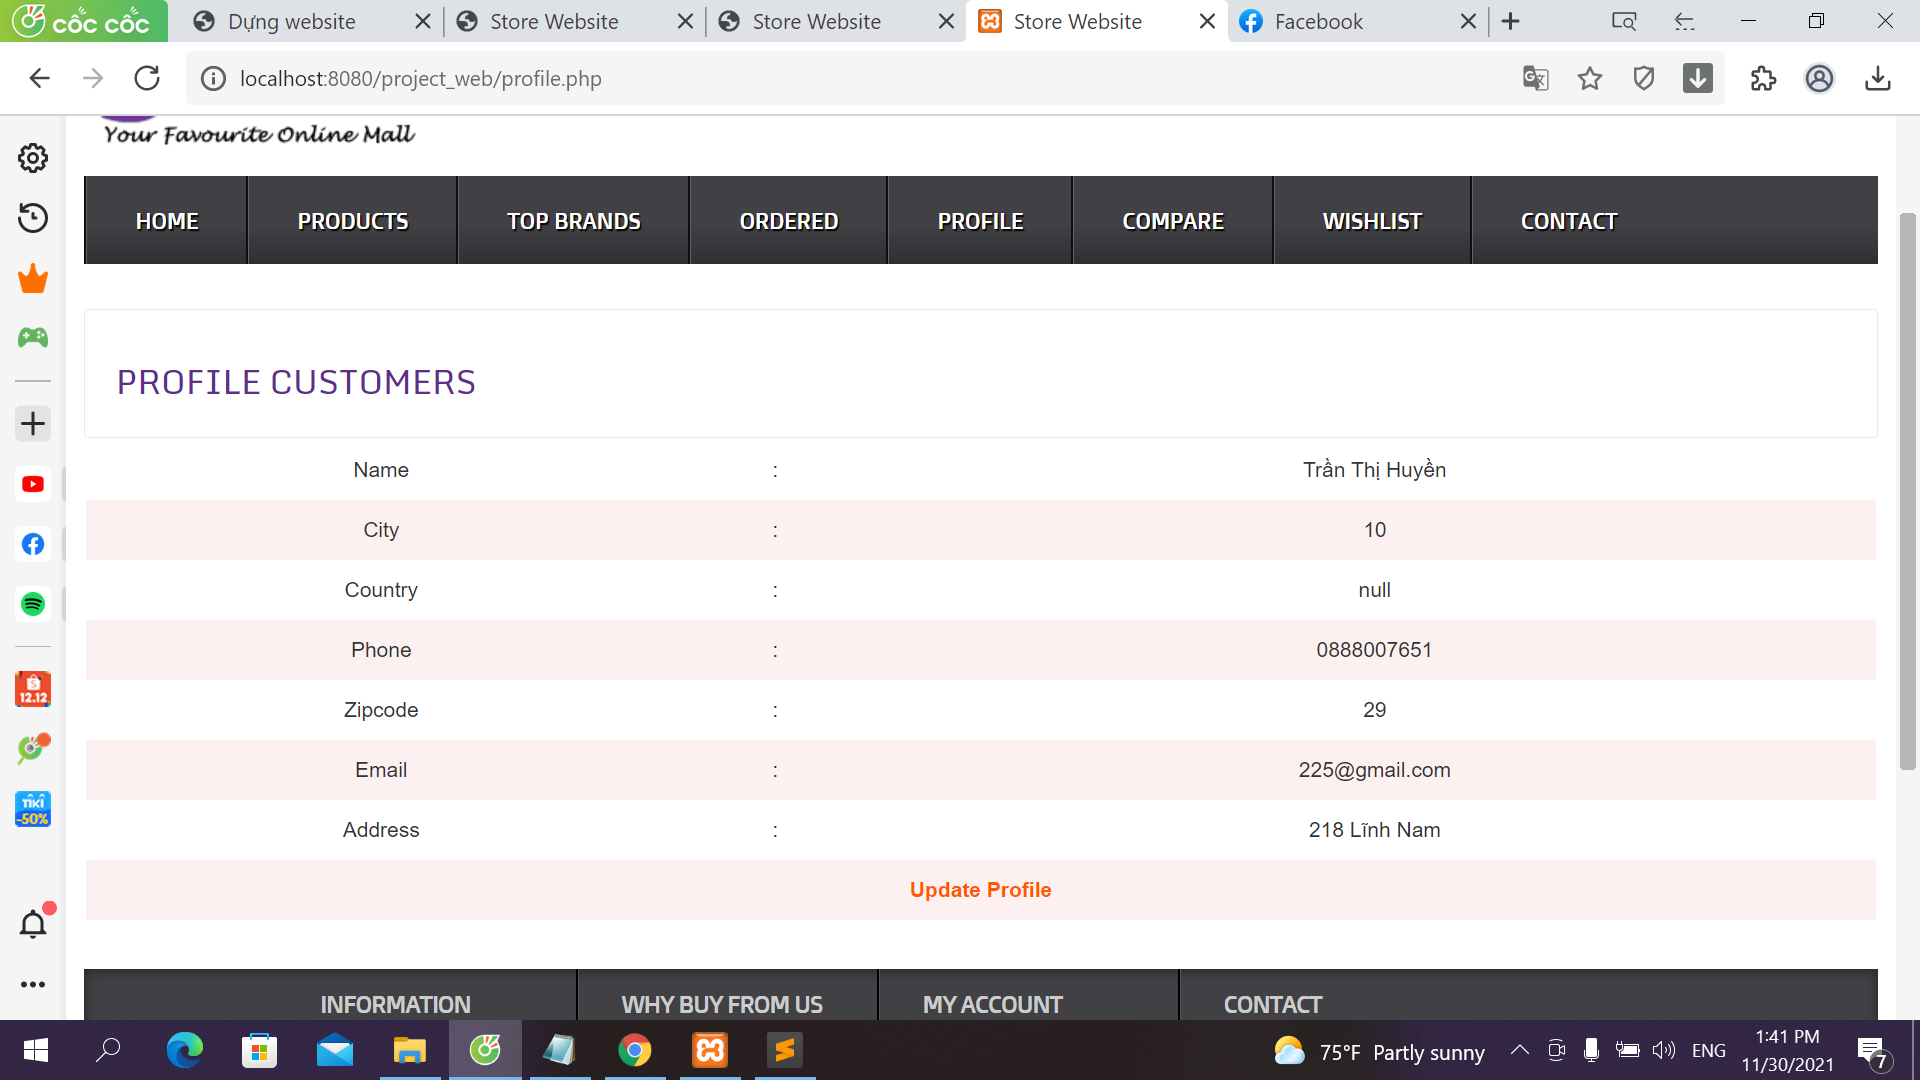Show hidden system tray icons chevron

pos(1519,1050)
